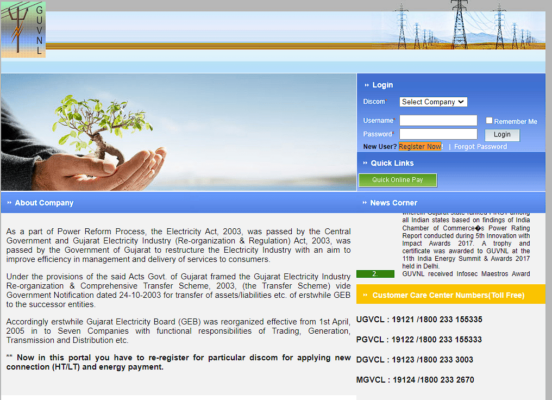
Task: Click inside the Username field
Action: 438,120
